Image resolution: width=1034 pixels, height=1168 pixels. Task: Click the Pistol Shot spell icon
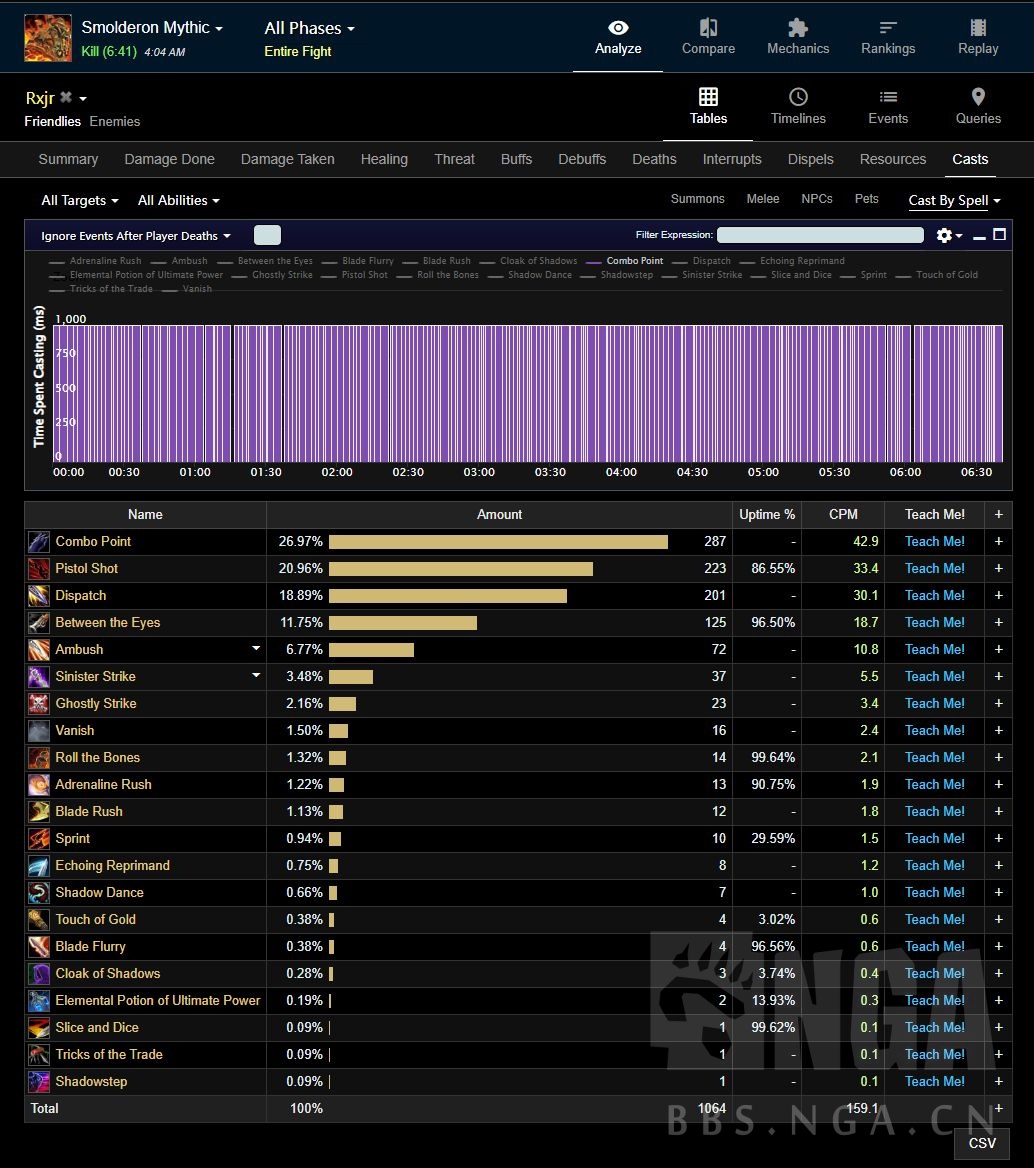39,569
